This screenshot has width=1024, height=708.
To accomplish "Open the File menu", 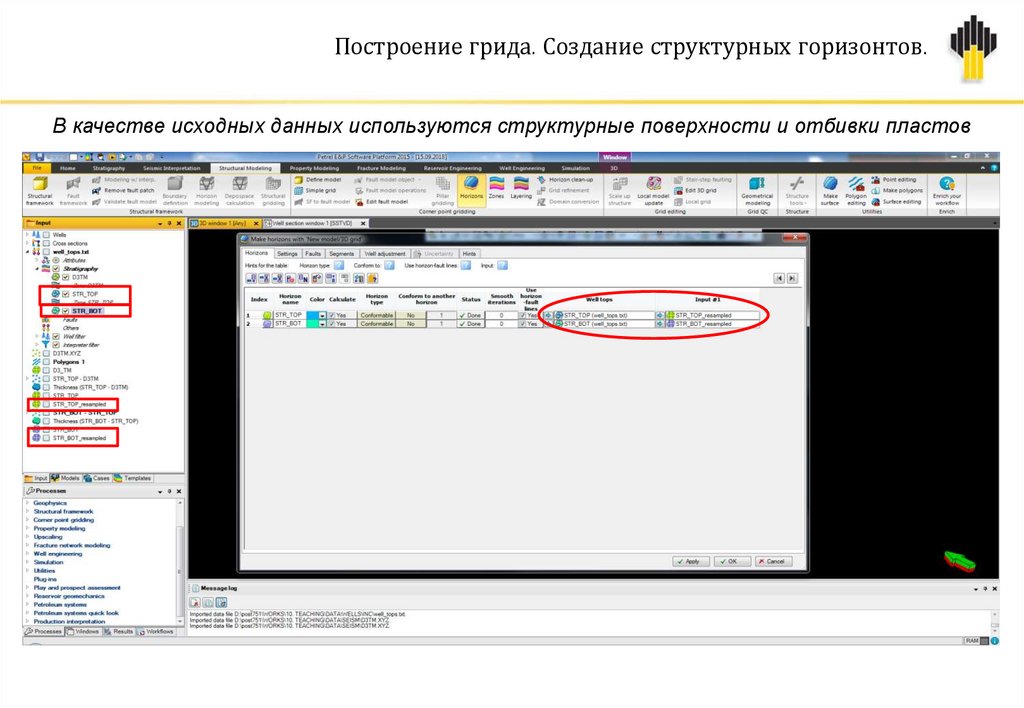I will [37, 168].
